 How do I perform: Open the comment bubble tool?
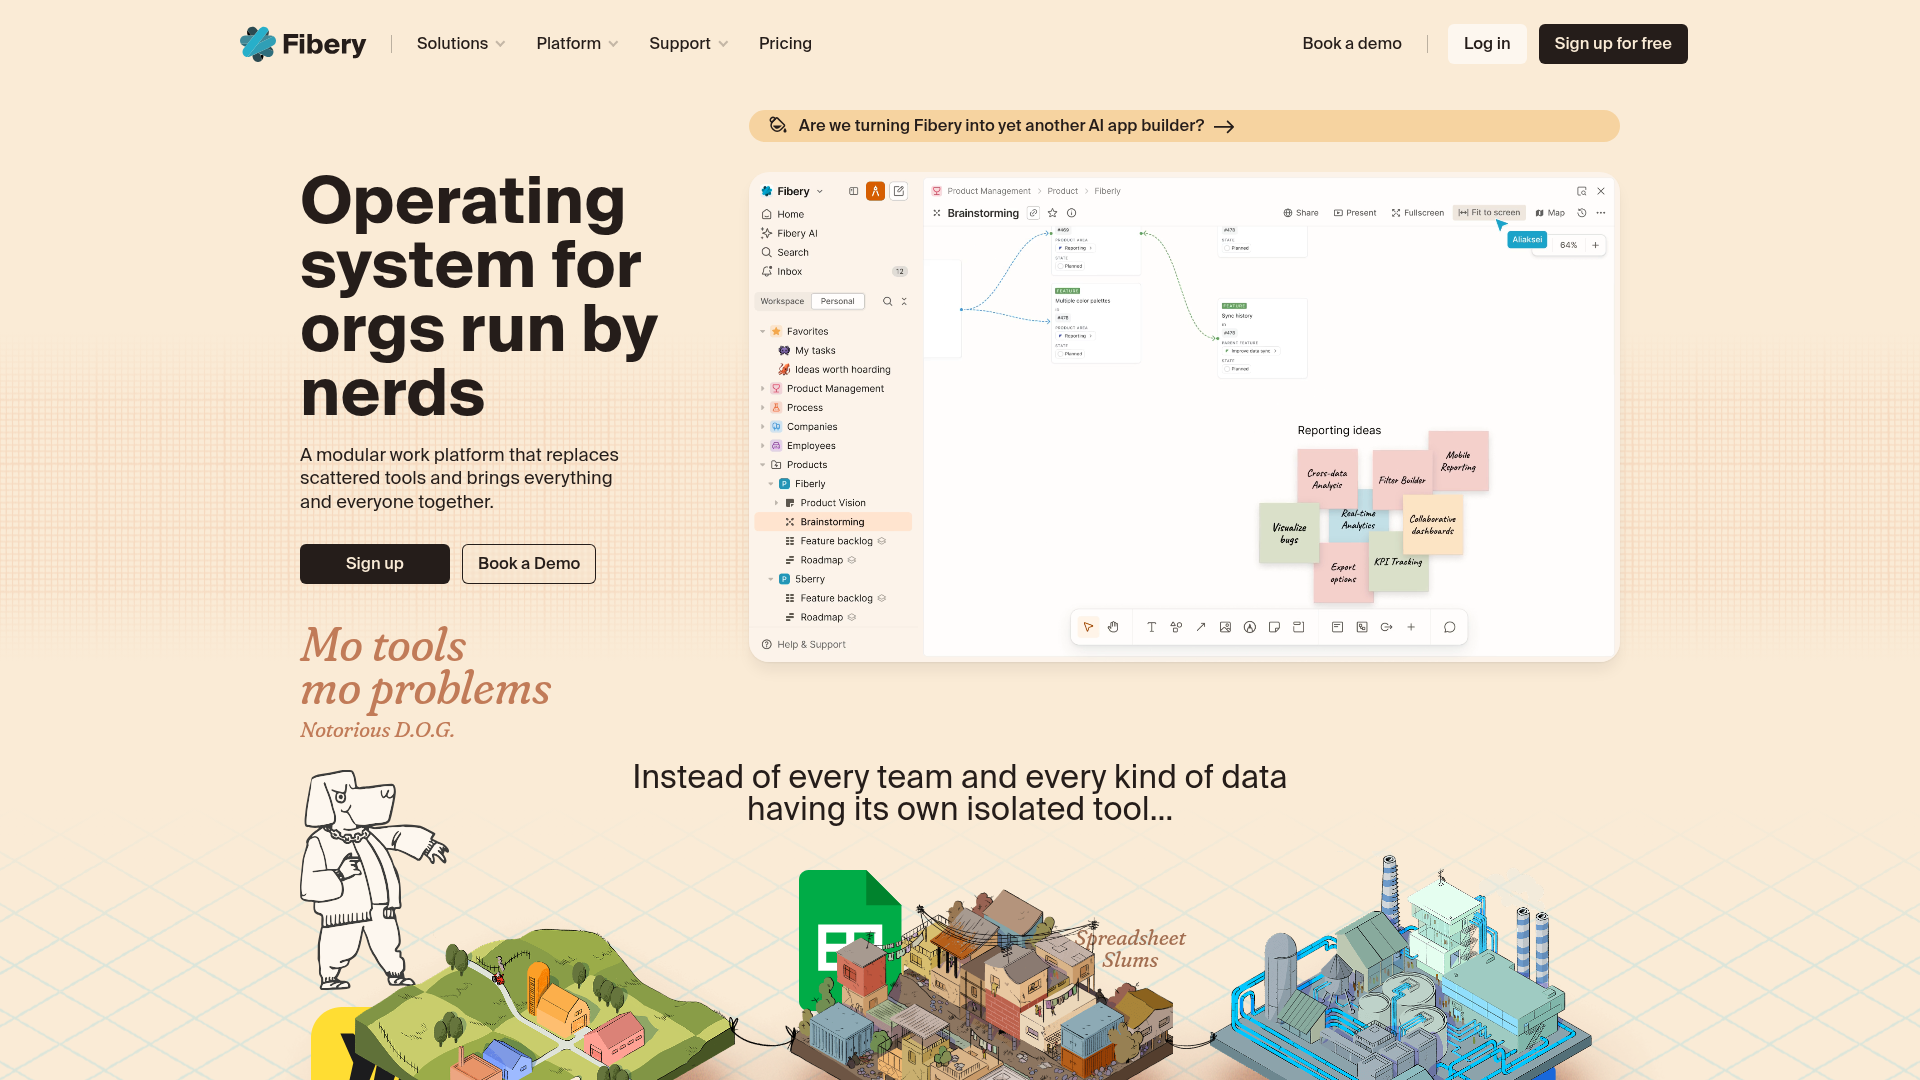(1449, 627)
